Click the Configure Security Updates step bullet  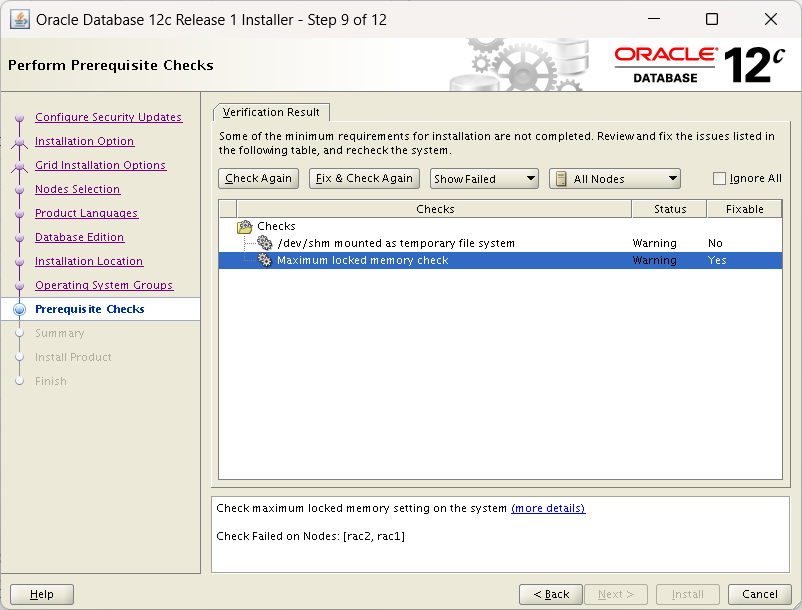point(19,118)
